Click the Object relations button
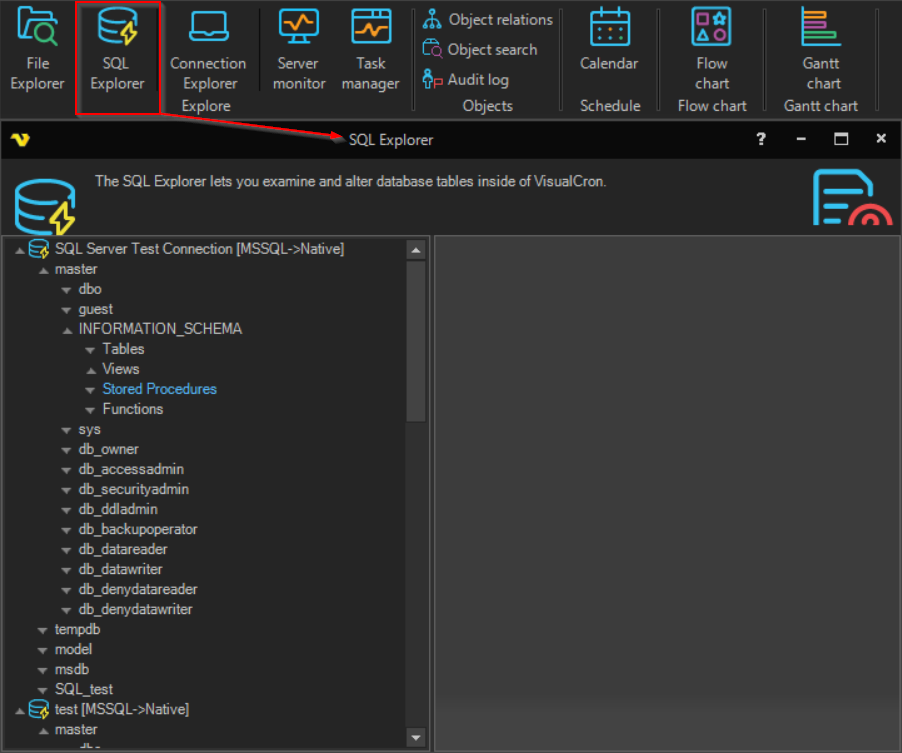Image resolution: width=902 pixels, height=753 pixels. coord(488,20)
